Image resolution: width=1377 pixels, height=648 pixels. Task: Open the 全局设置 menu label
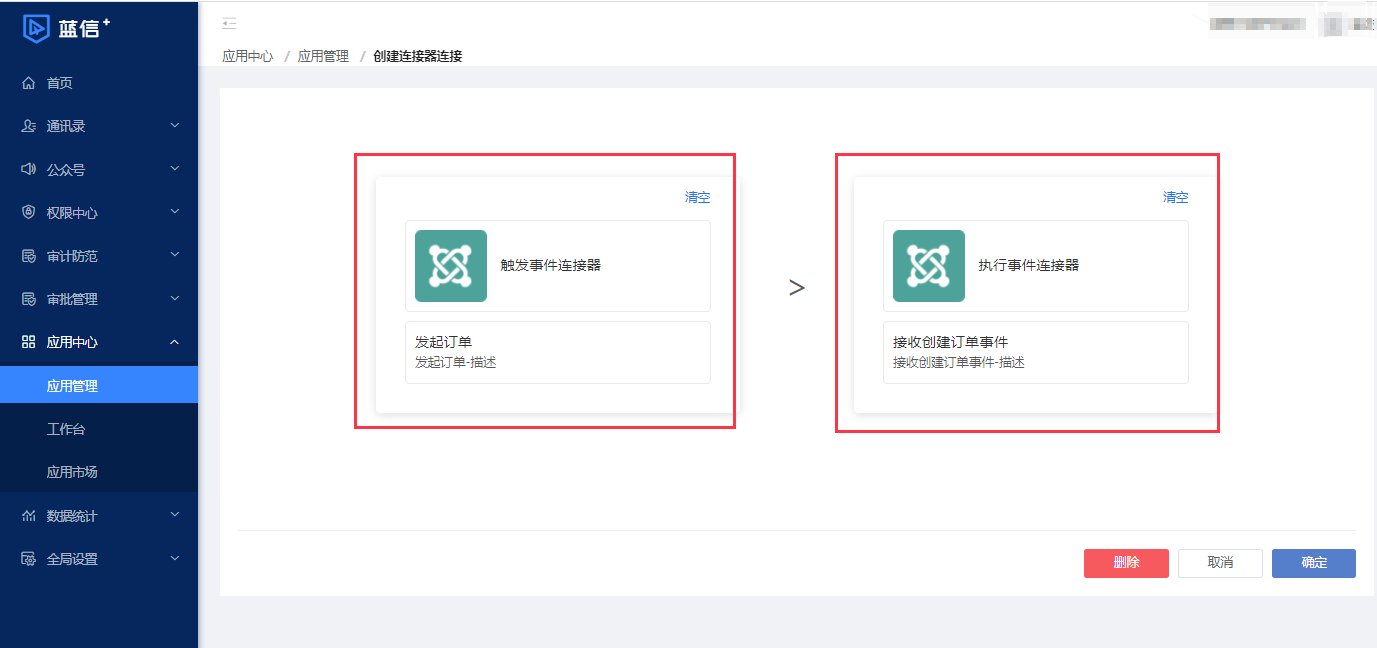[72, 559]
